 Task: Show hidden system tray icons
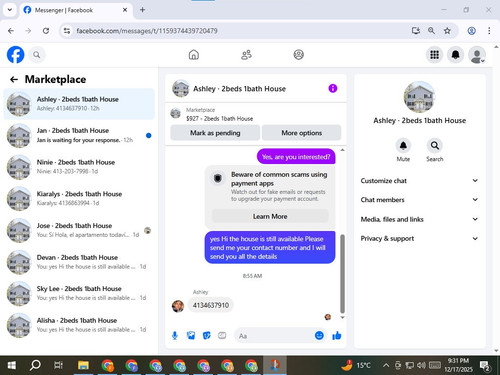386,365
